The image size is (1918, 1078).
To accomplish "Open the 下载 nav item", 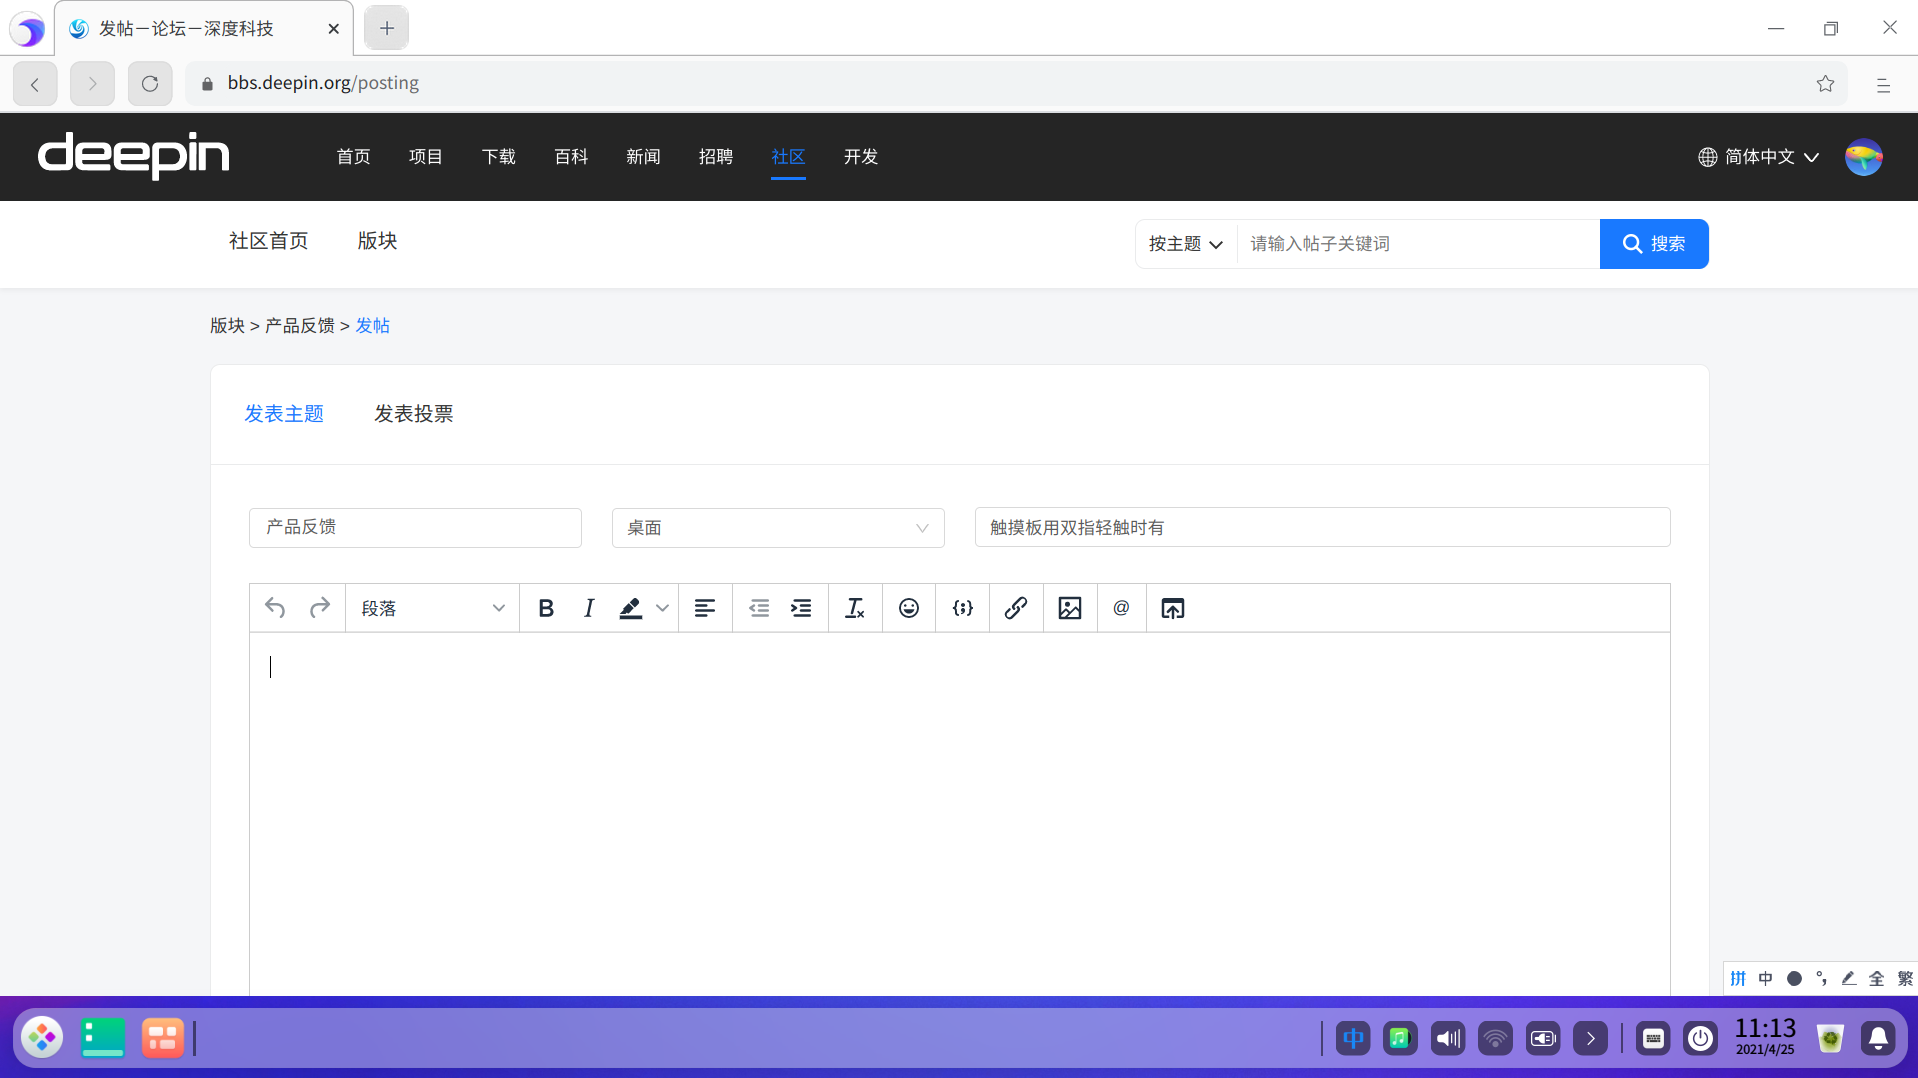I will pyautogui.click(x=498, y=157).
